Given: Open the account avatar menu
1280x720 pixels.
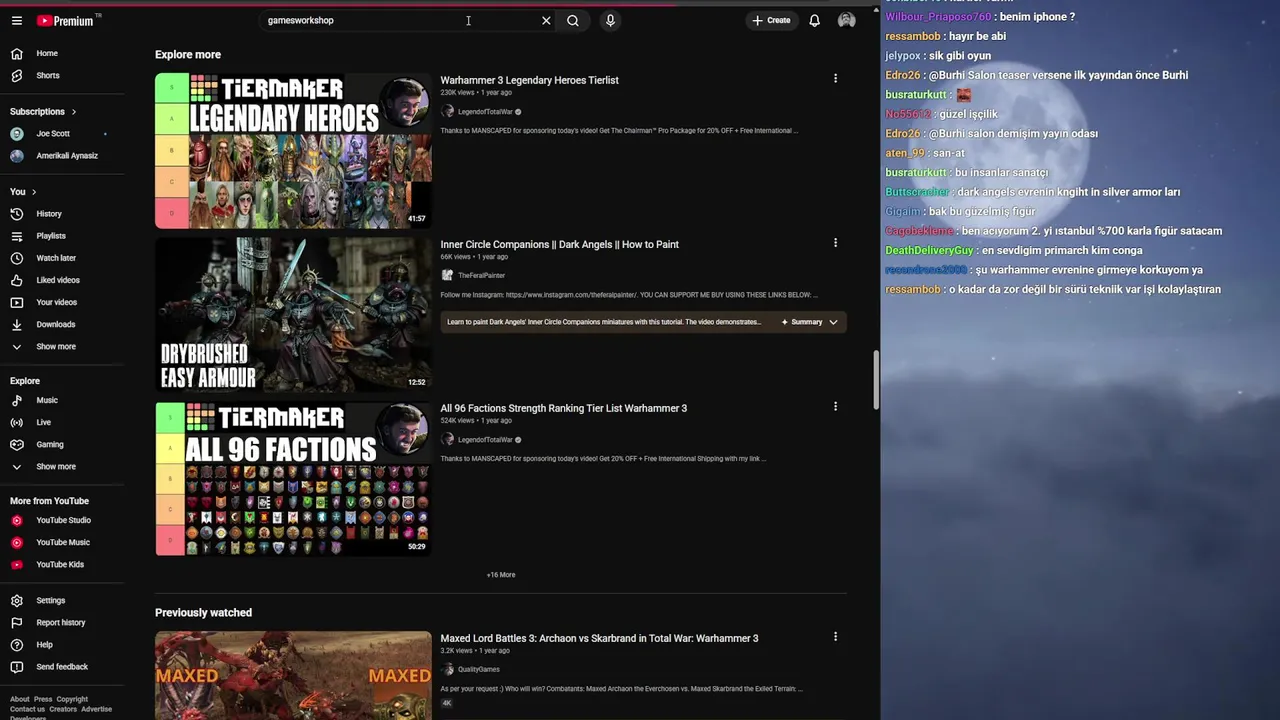Looking at the screenshot, I should tap(847, 20).
